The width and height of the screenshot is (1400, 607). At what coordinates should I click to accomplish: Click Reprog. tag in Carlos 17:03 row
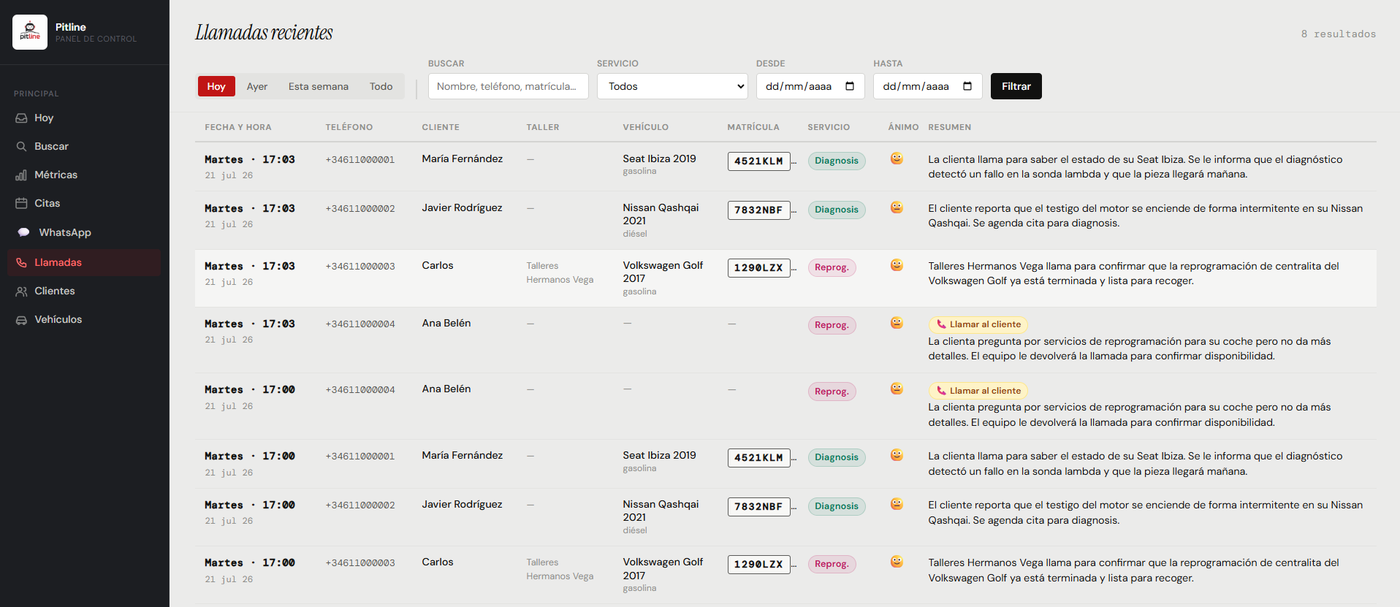[x=832, y=267]
